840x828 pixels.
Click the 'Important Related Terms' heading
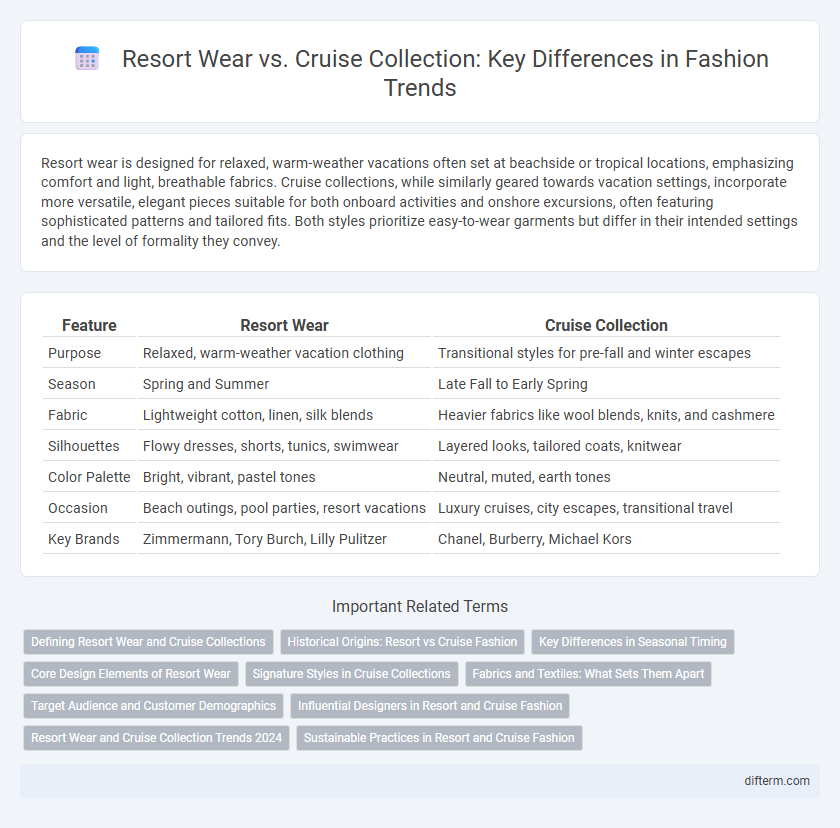coord(420,606)
